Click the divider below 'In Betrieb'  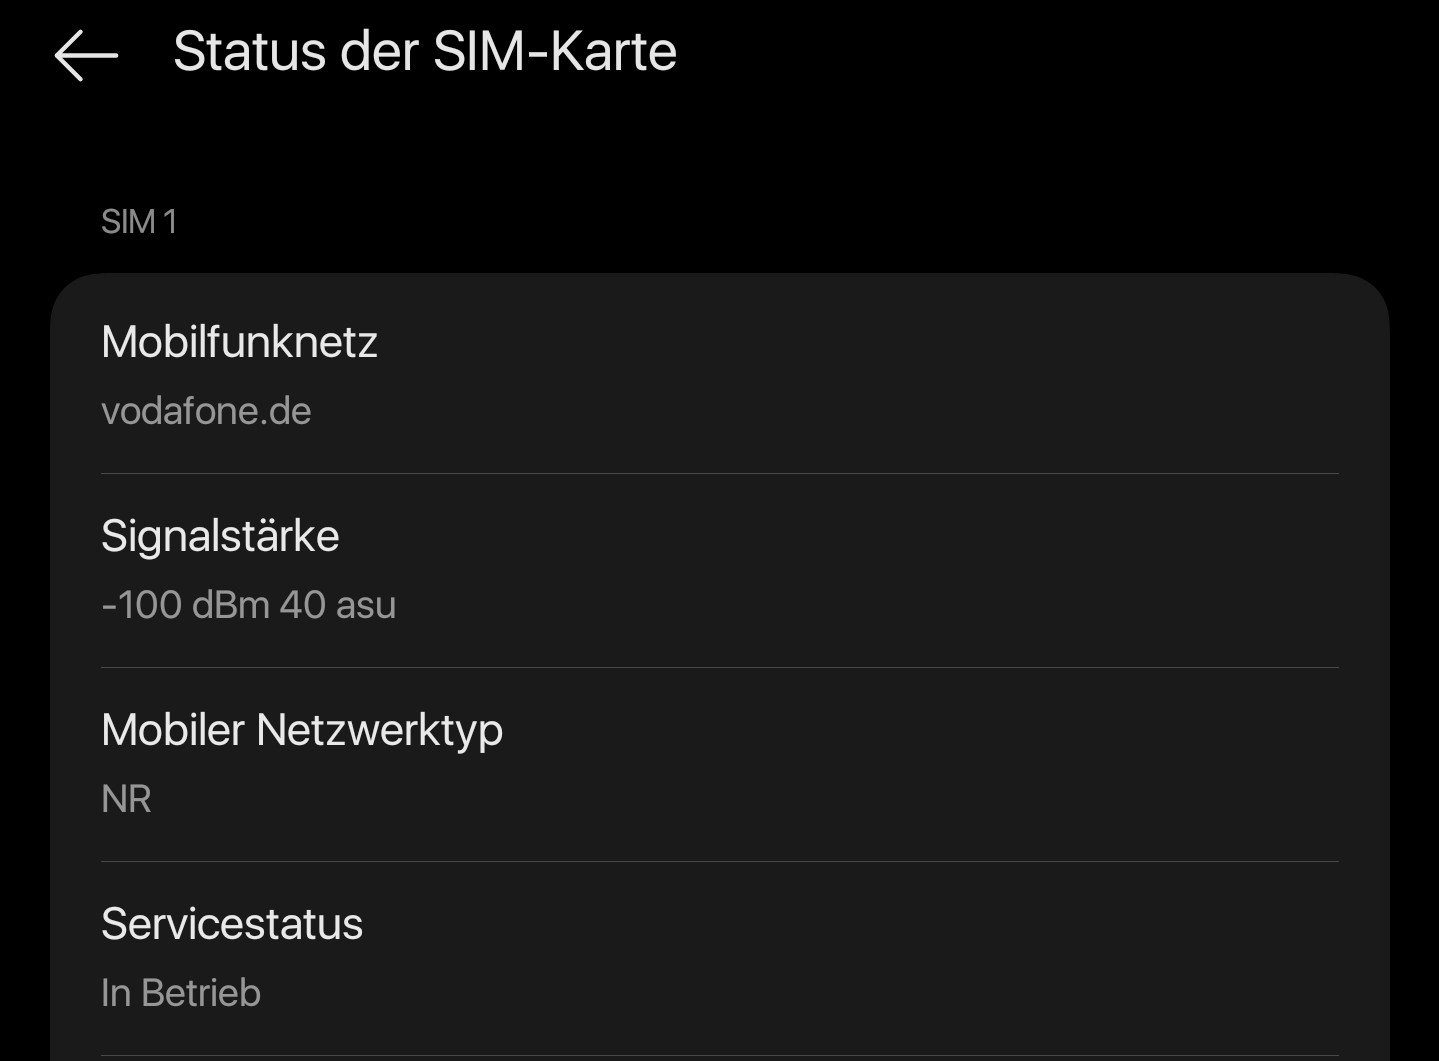point(719,1055)
